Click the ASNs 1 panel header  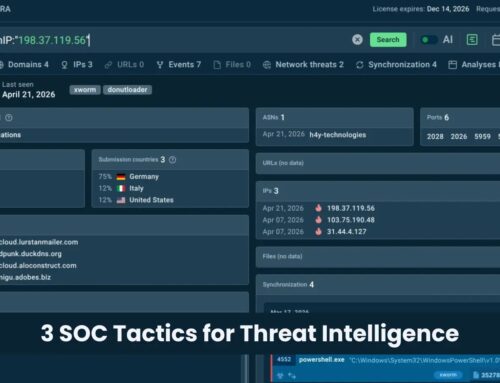[x=334, y=117]
